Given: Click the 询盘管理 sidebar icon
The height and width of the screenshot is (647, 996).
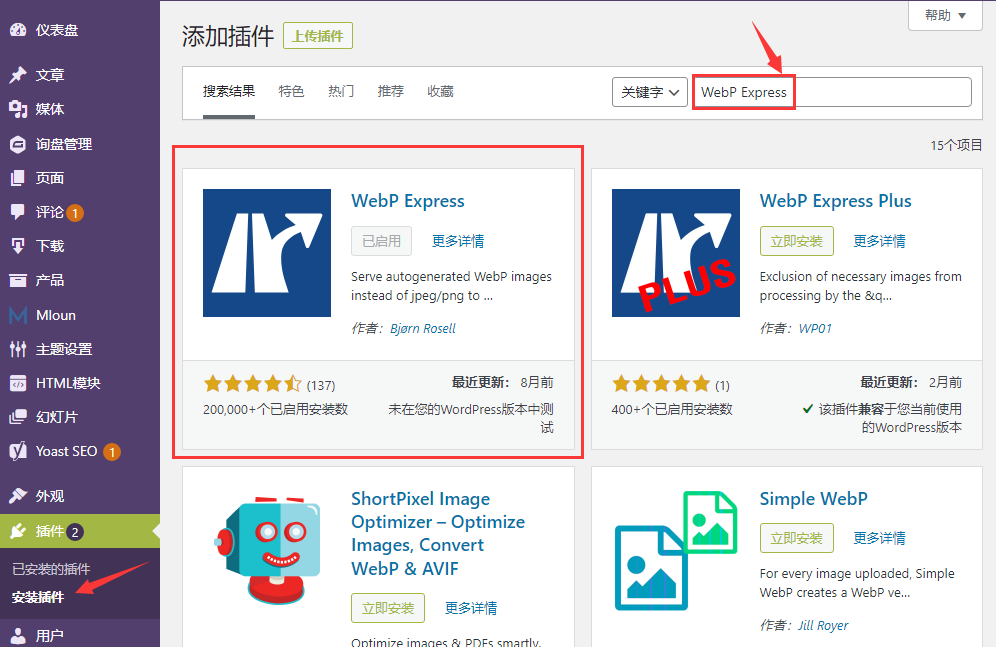Looking at the screenshot, I should click(18, 144).
